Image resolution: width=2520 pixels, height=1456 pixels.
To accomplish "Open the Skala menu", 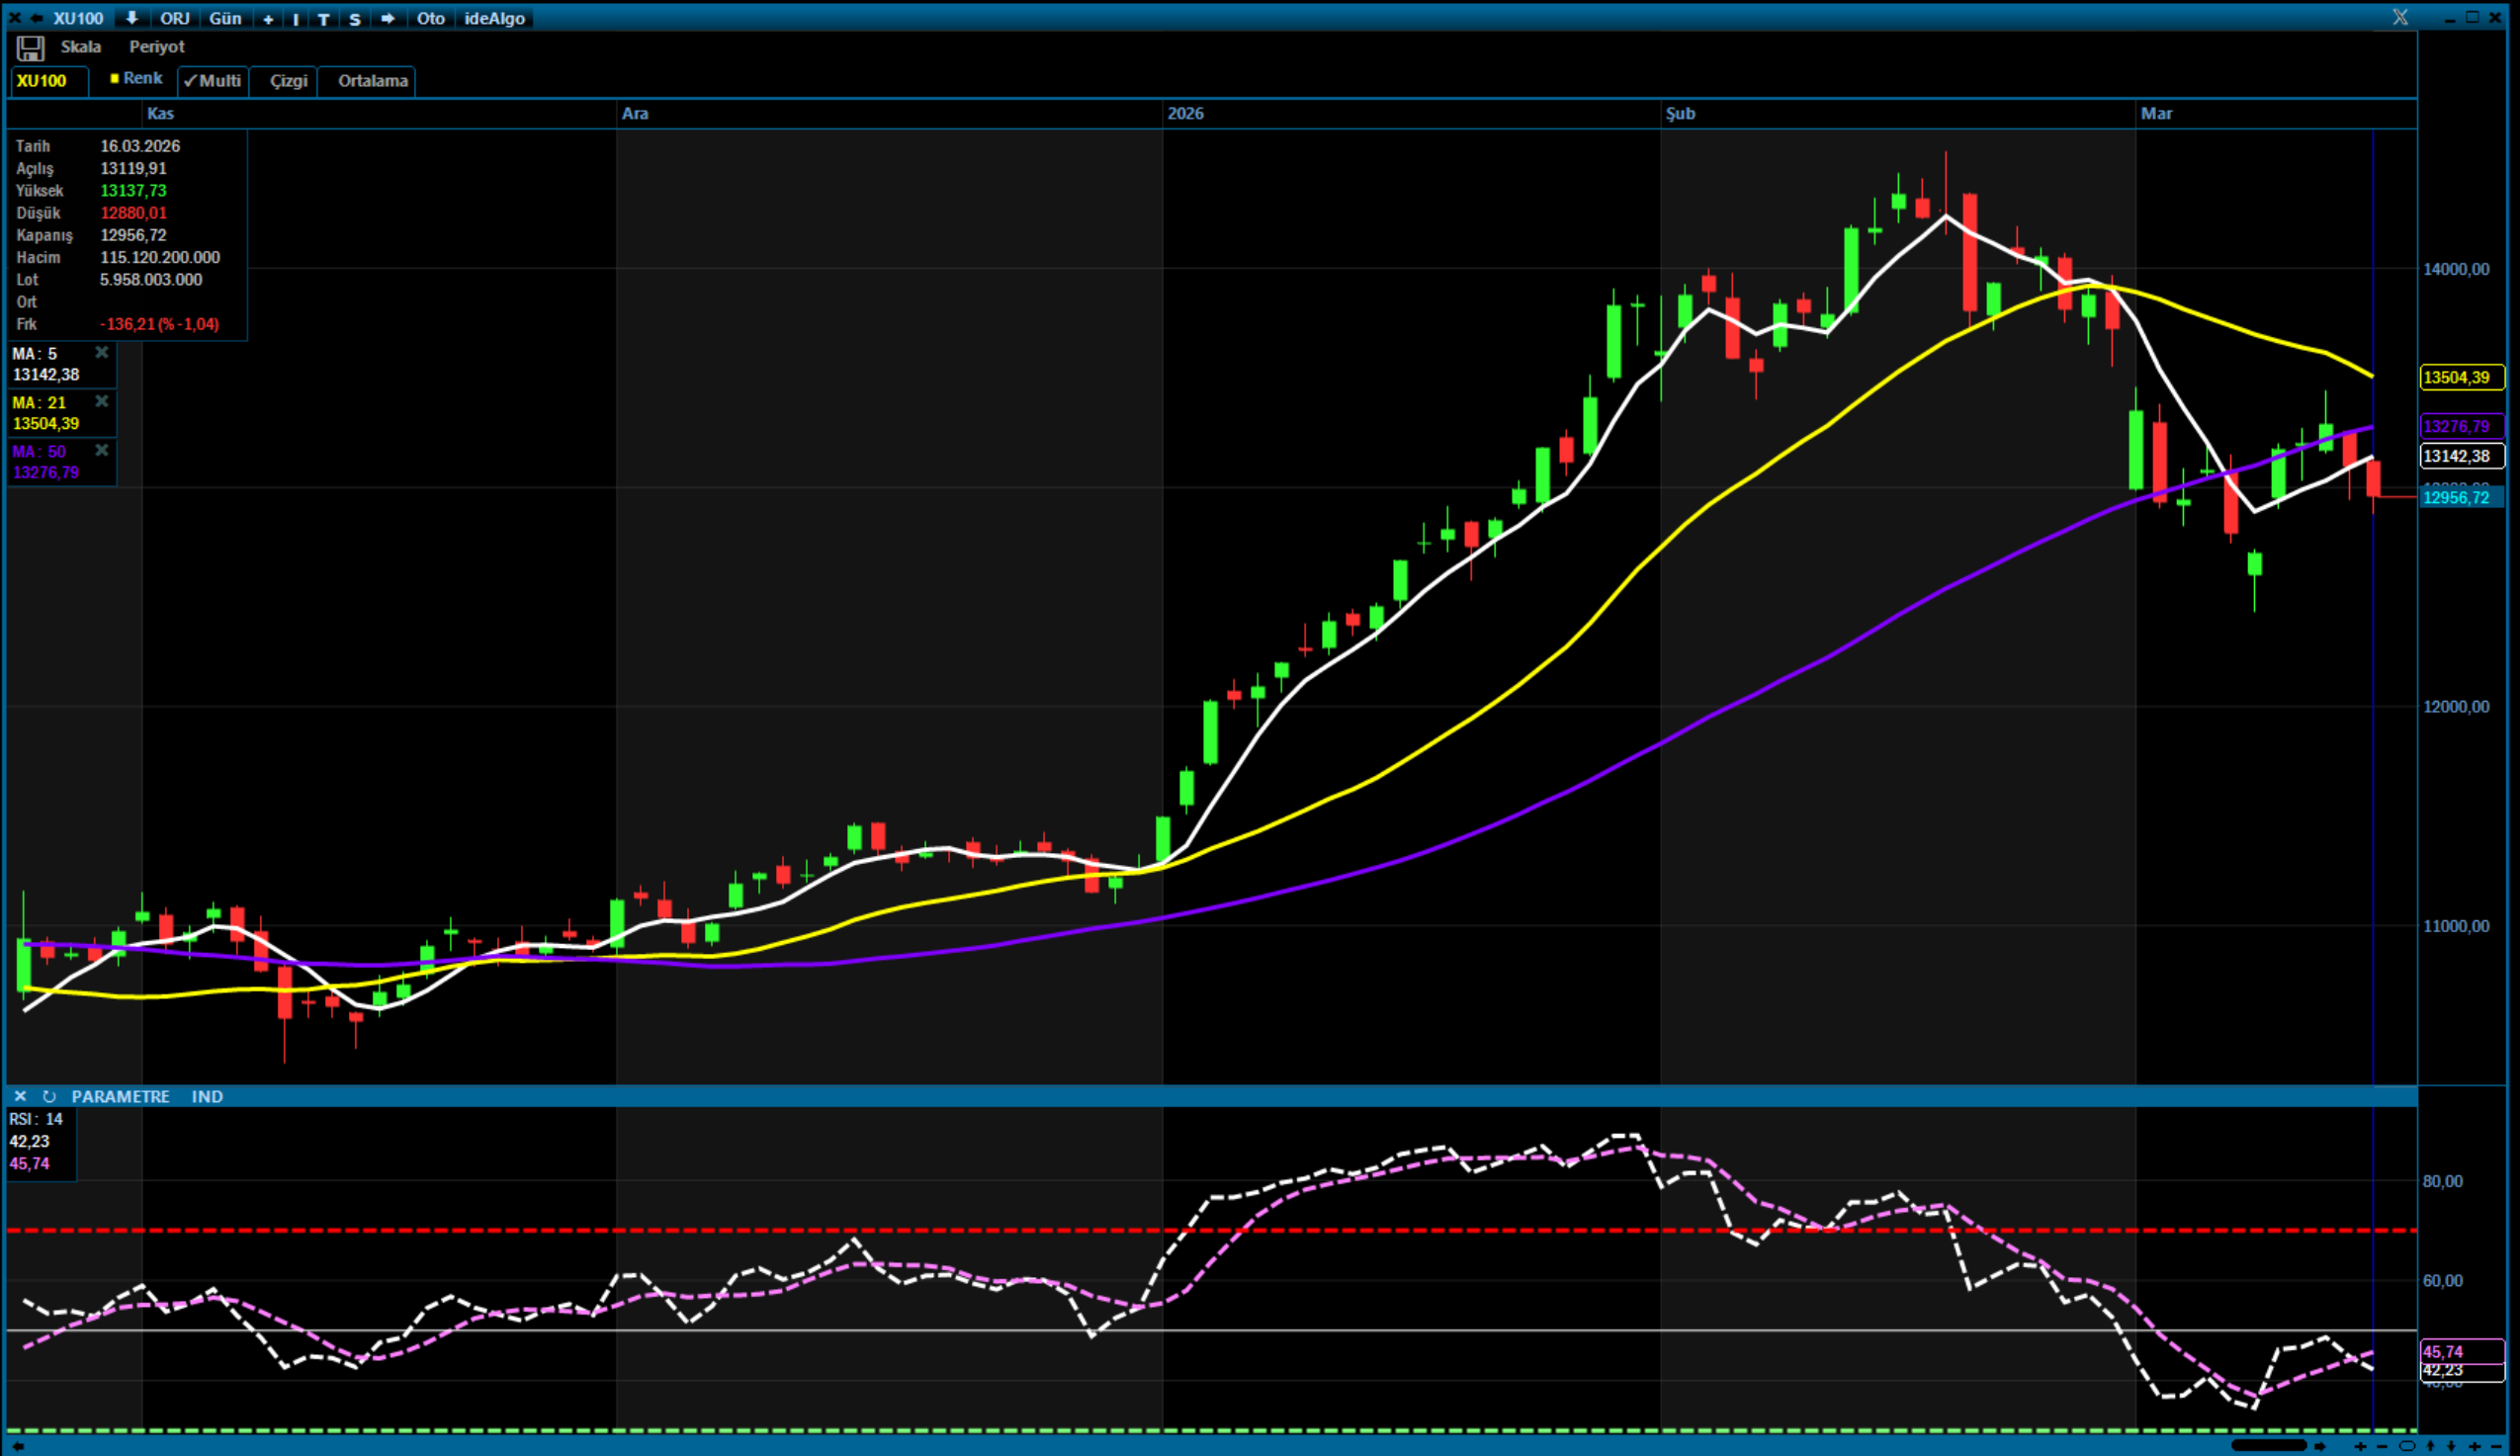I will coord(80,47).
